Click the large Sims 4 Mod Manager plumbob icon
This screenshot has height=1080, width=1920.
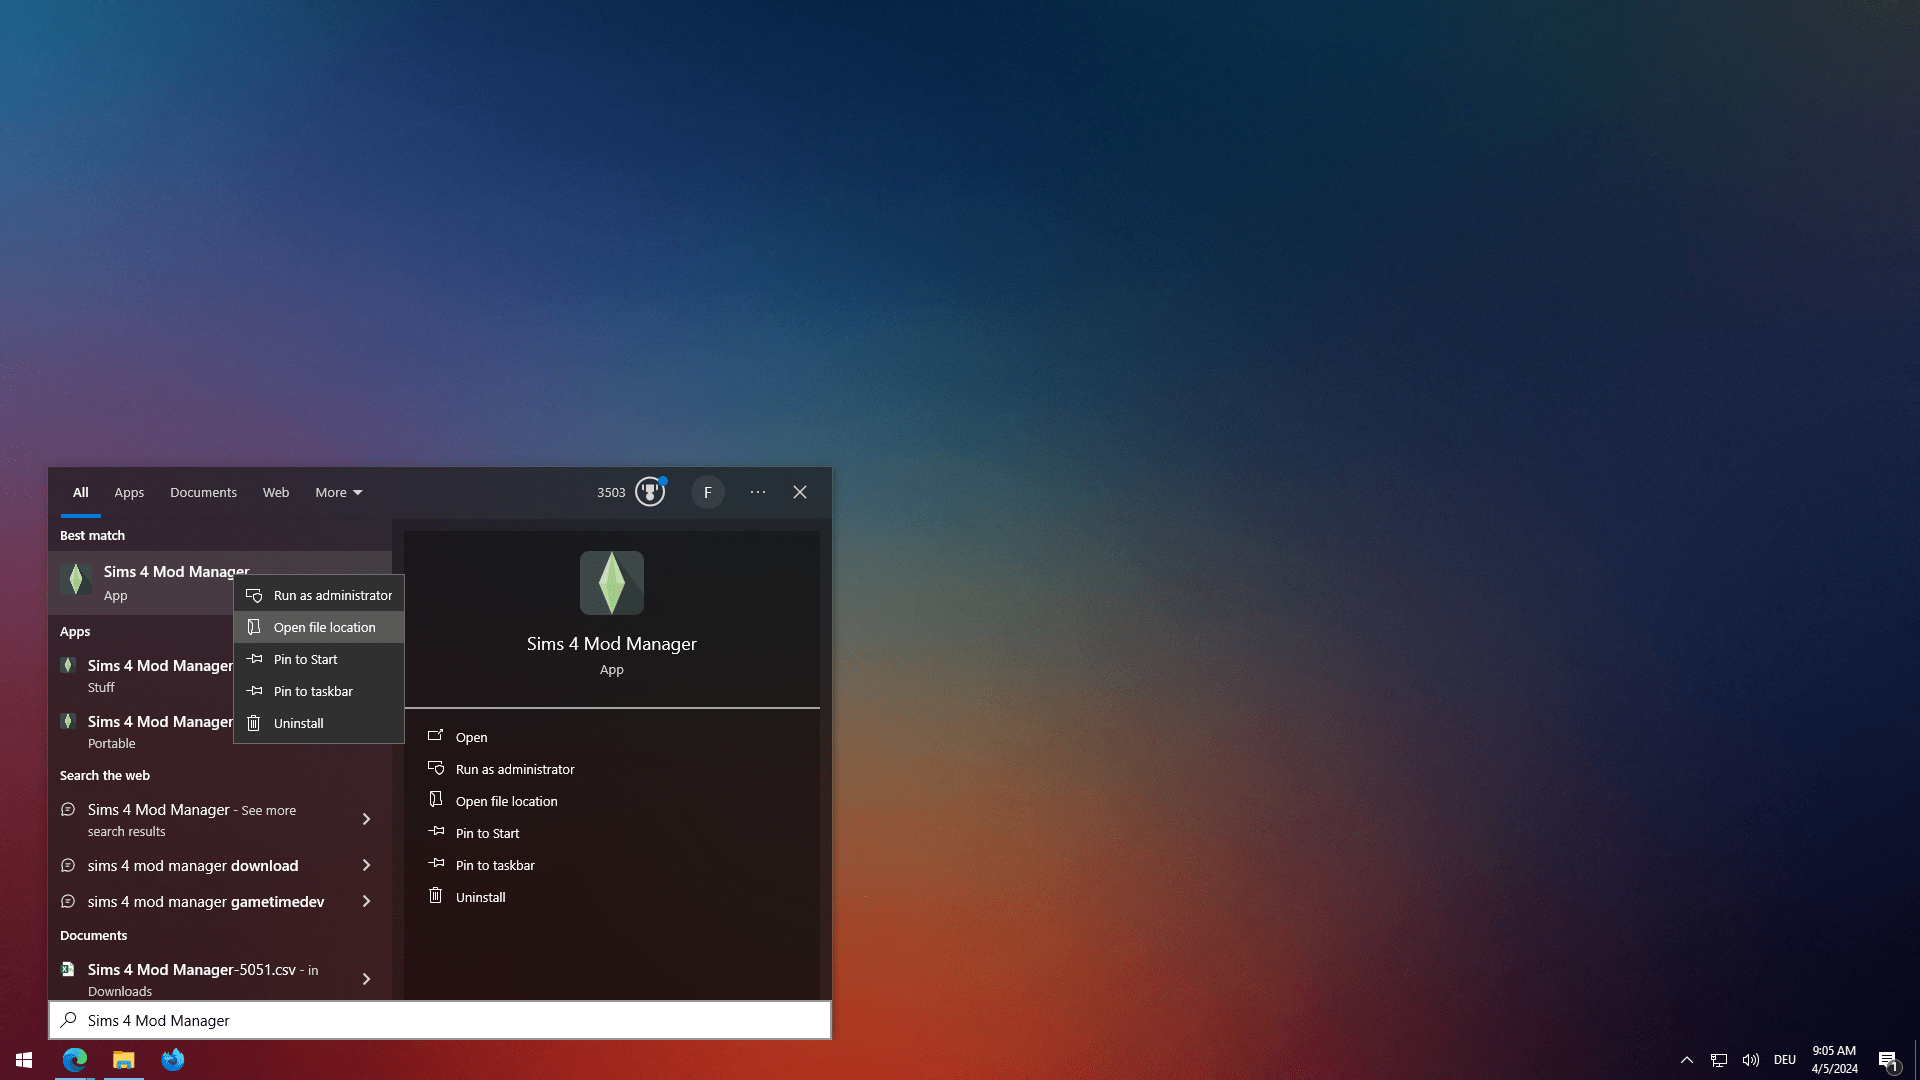tap(612, 583)
